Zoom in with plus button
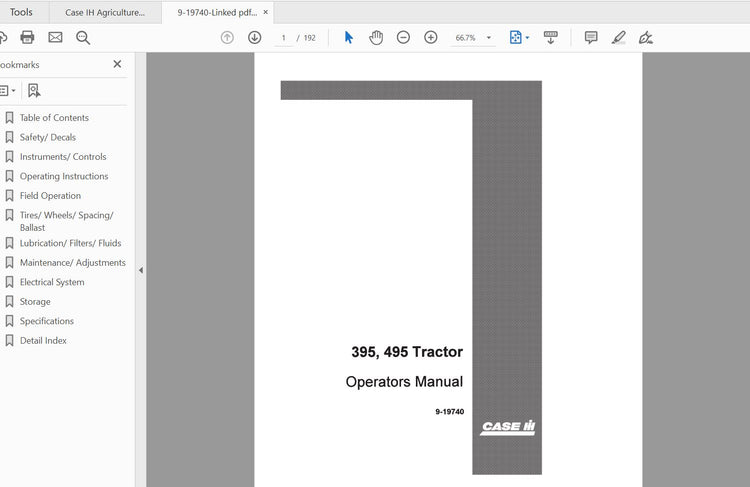 pyautogui.click(x=430, y=37)
